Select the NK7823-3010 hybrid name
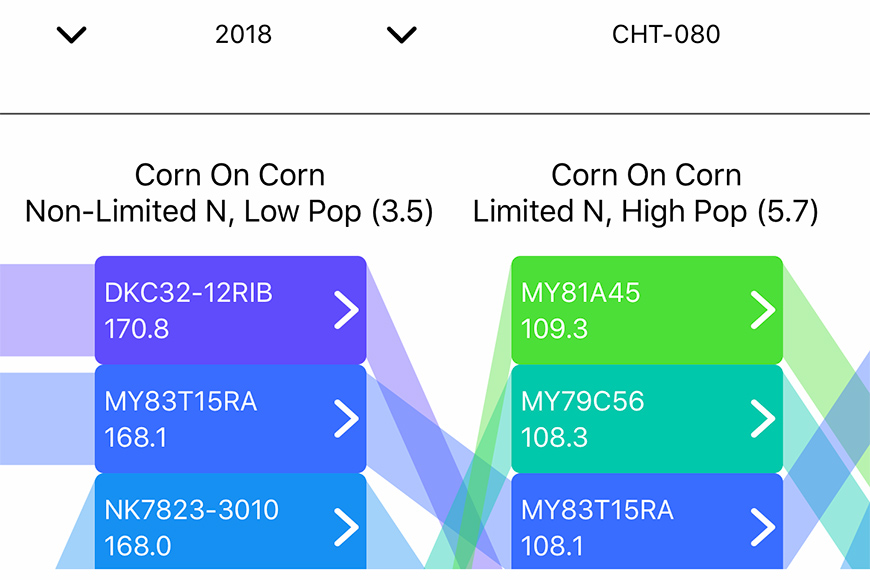The width and height of the screenshot is (870, 580). [x=190, y=510]
